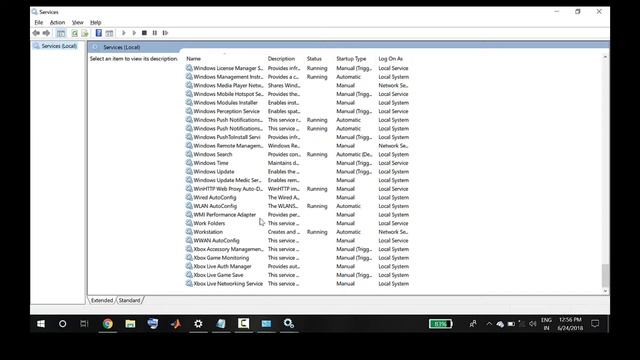
Task: Open the Help menu
Action: coord(96,22)
